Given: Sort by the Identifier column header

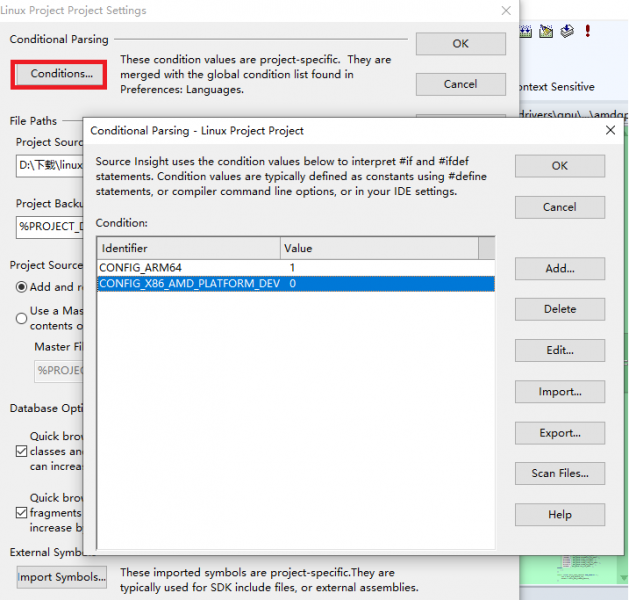Looking at the screenshot, I should point(188,247).
